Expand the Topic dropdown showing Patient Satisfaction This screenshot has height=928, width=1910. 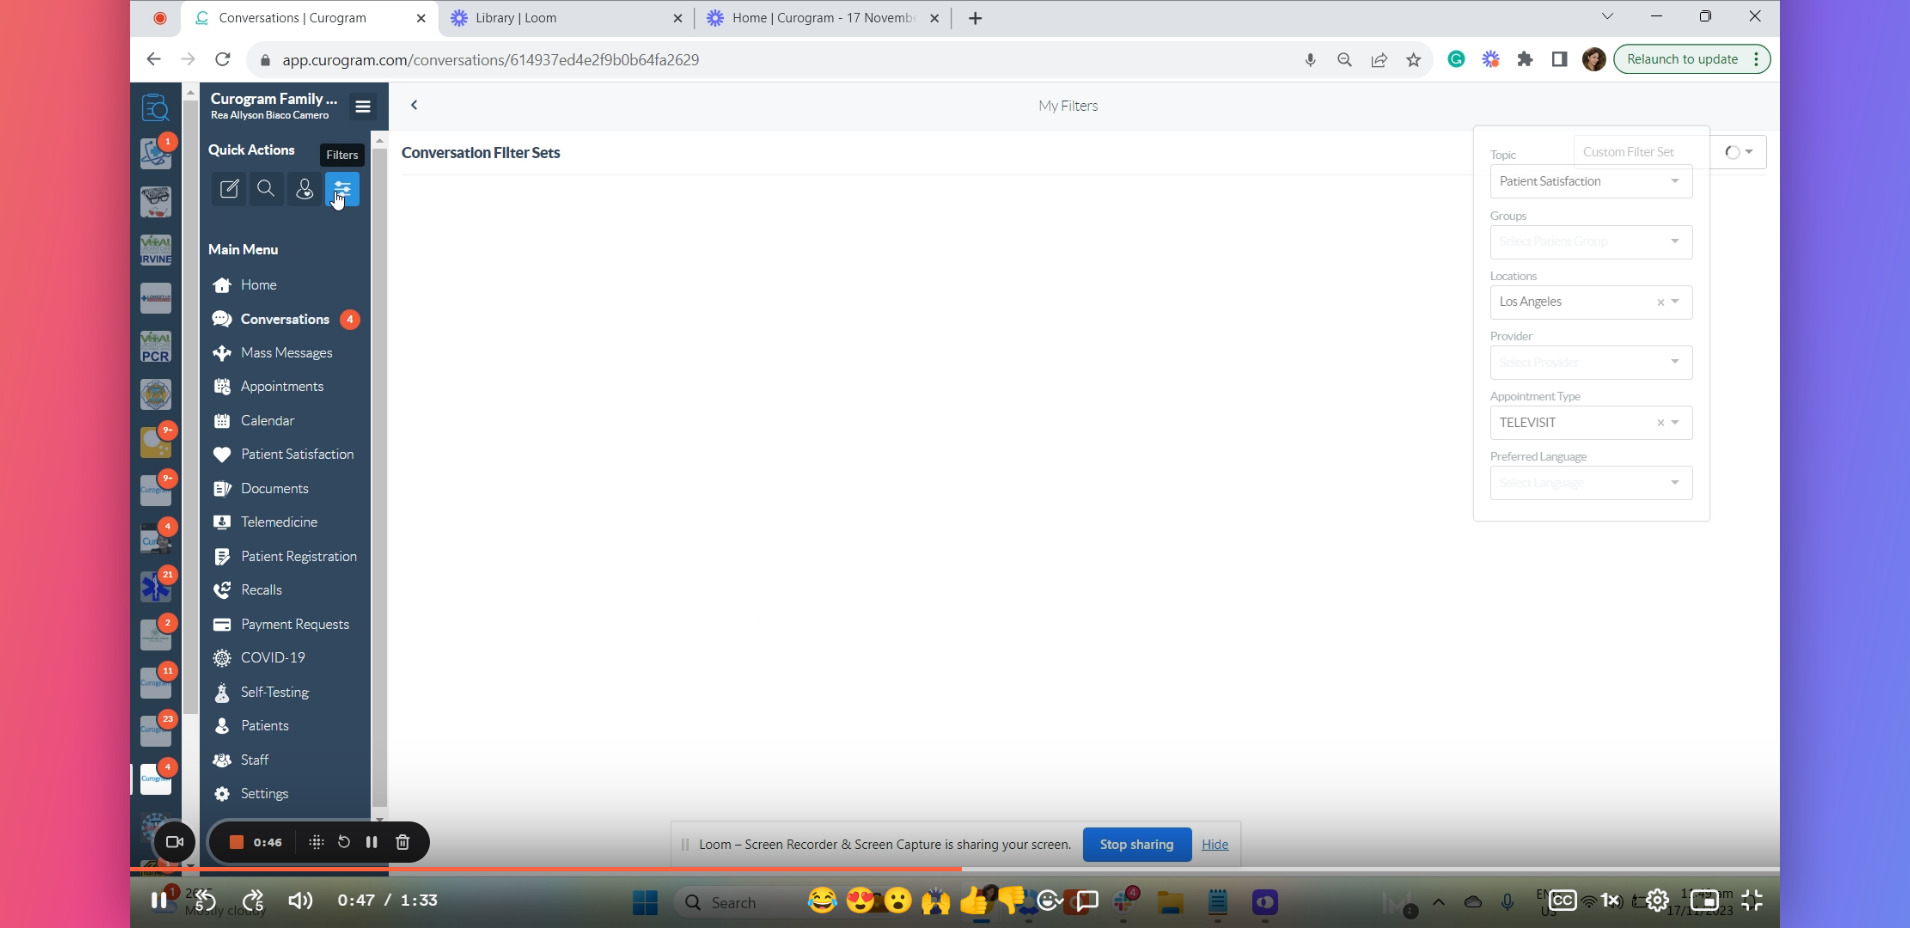click(x=1590, y=181)
